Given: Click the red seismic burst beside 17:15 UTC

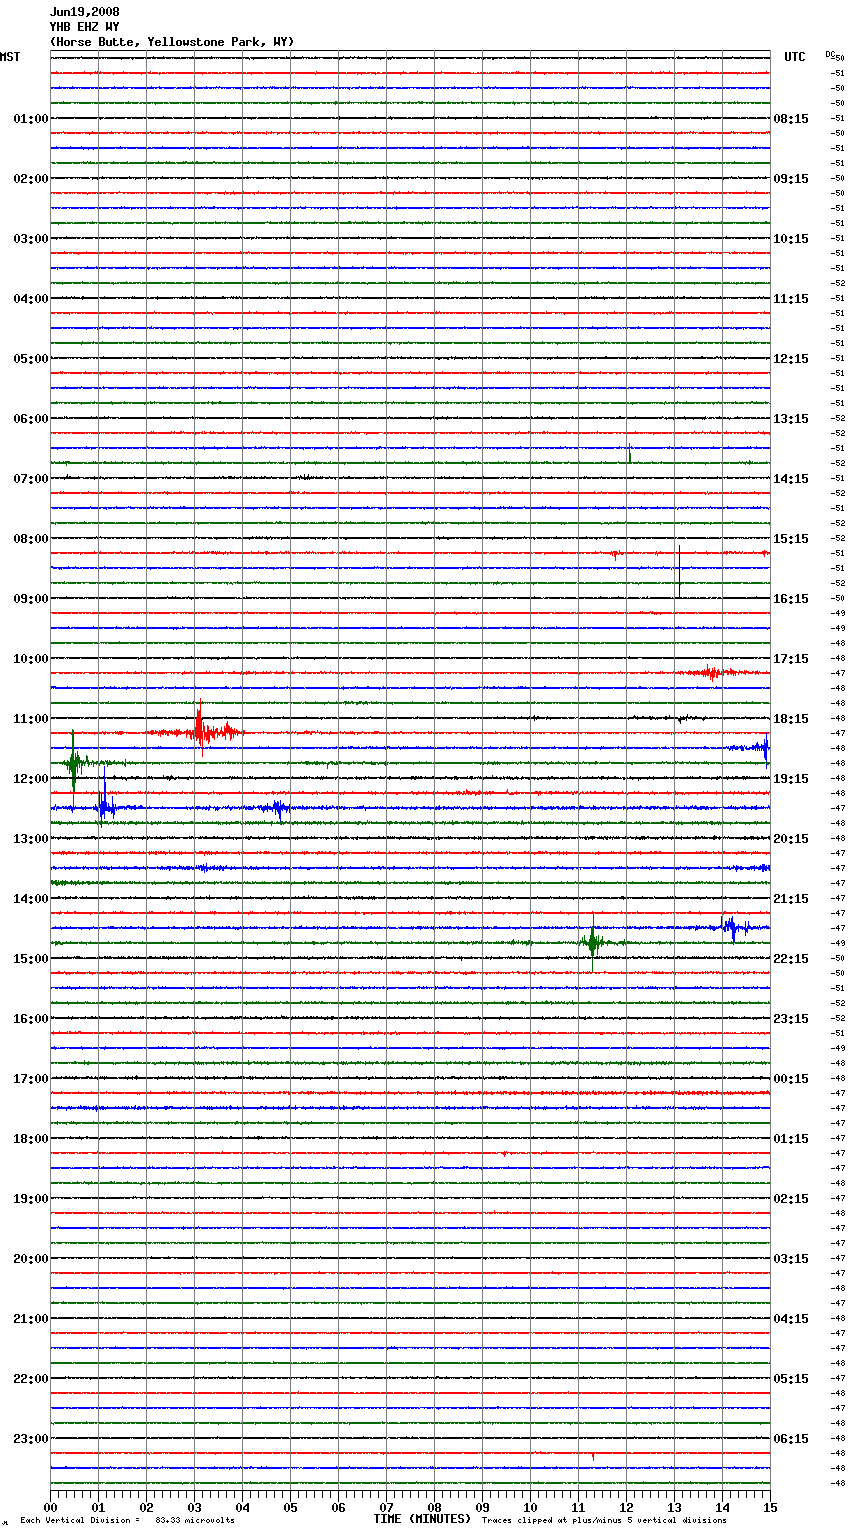Looking at the screenshot, I should pyautogui.click(x=711, y=672).
